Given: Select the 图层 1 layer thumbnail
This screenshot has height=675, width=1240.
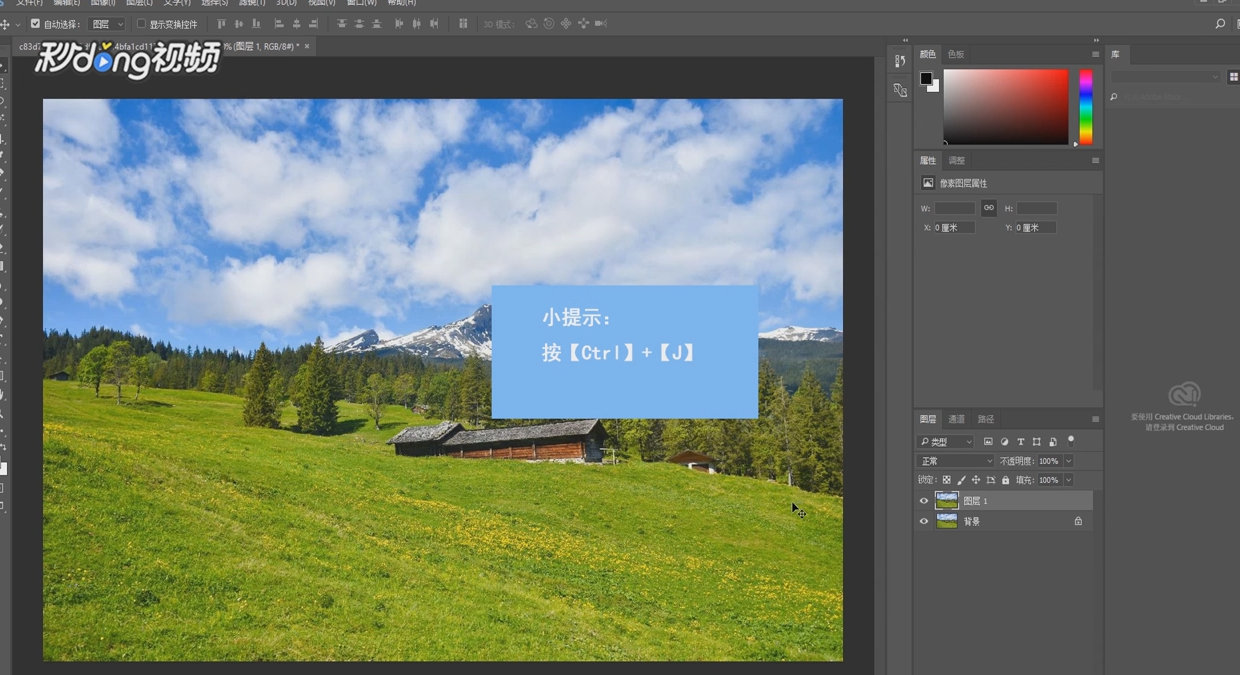Looking at the screenshot, I should 946,501.
